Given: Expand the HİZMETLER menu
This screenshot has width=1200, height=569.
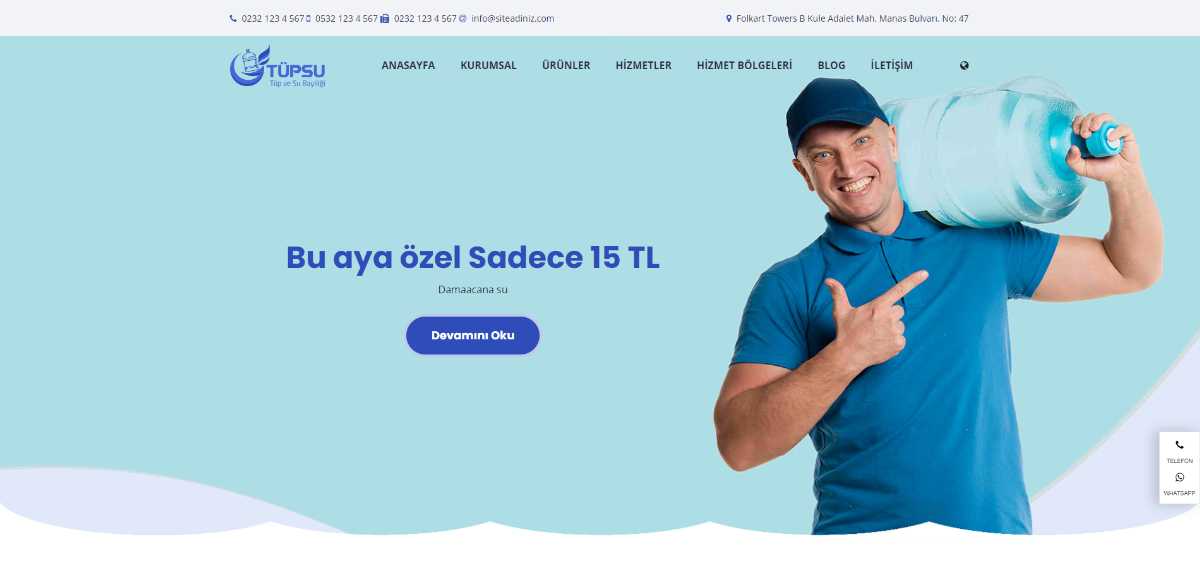Looking at the screenshot, I should coord(643,65).
